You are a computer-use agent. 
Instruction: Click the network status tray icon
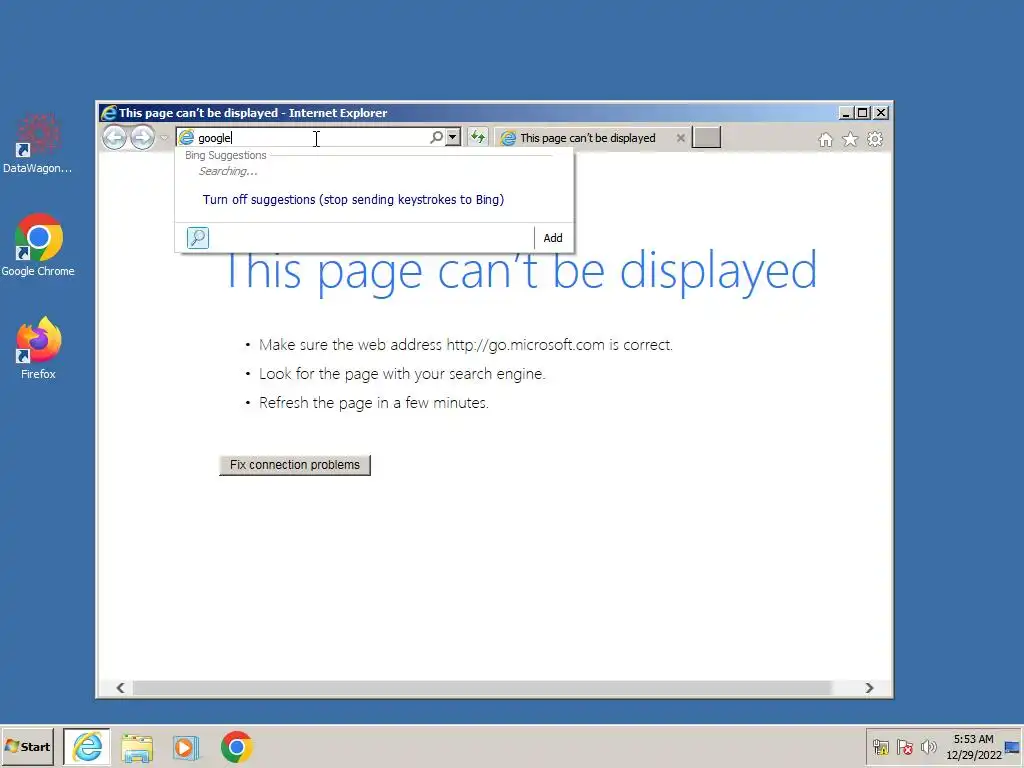coord(881,747)
